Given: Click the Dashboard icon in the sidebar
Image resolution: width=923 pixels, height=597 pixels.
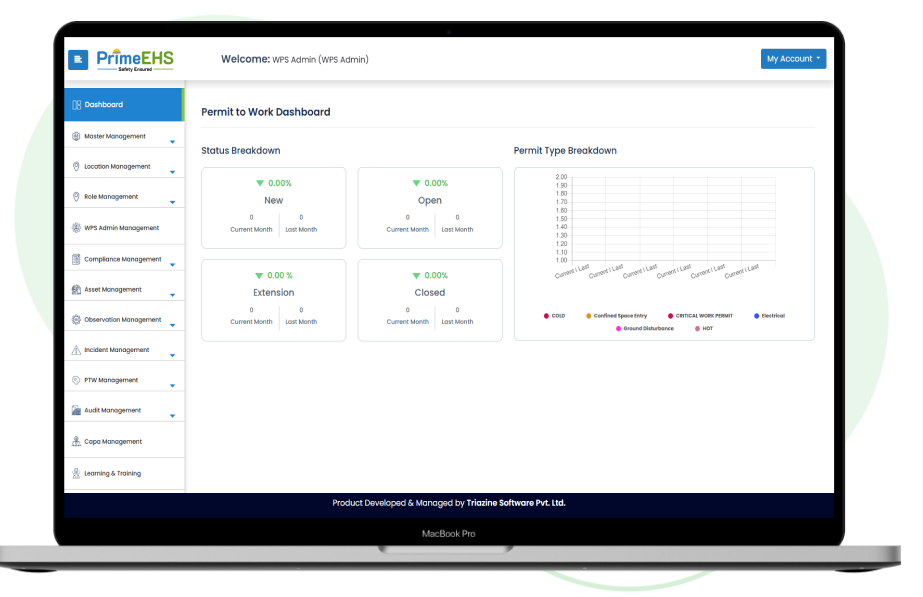Looking at the screenshot, I should [x=76, y=105].
